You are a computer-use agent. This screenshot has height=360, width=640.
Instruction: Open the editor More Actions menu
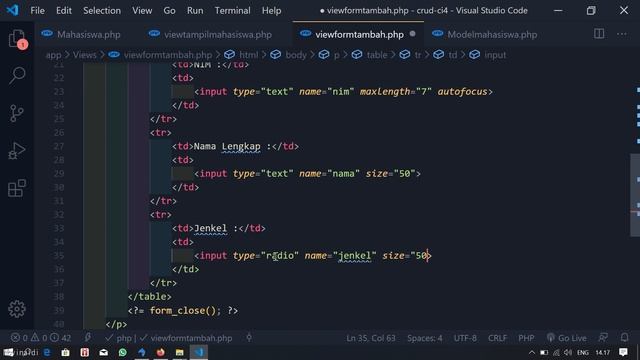click(x=622, y=34)
